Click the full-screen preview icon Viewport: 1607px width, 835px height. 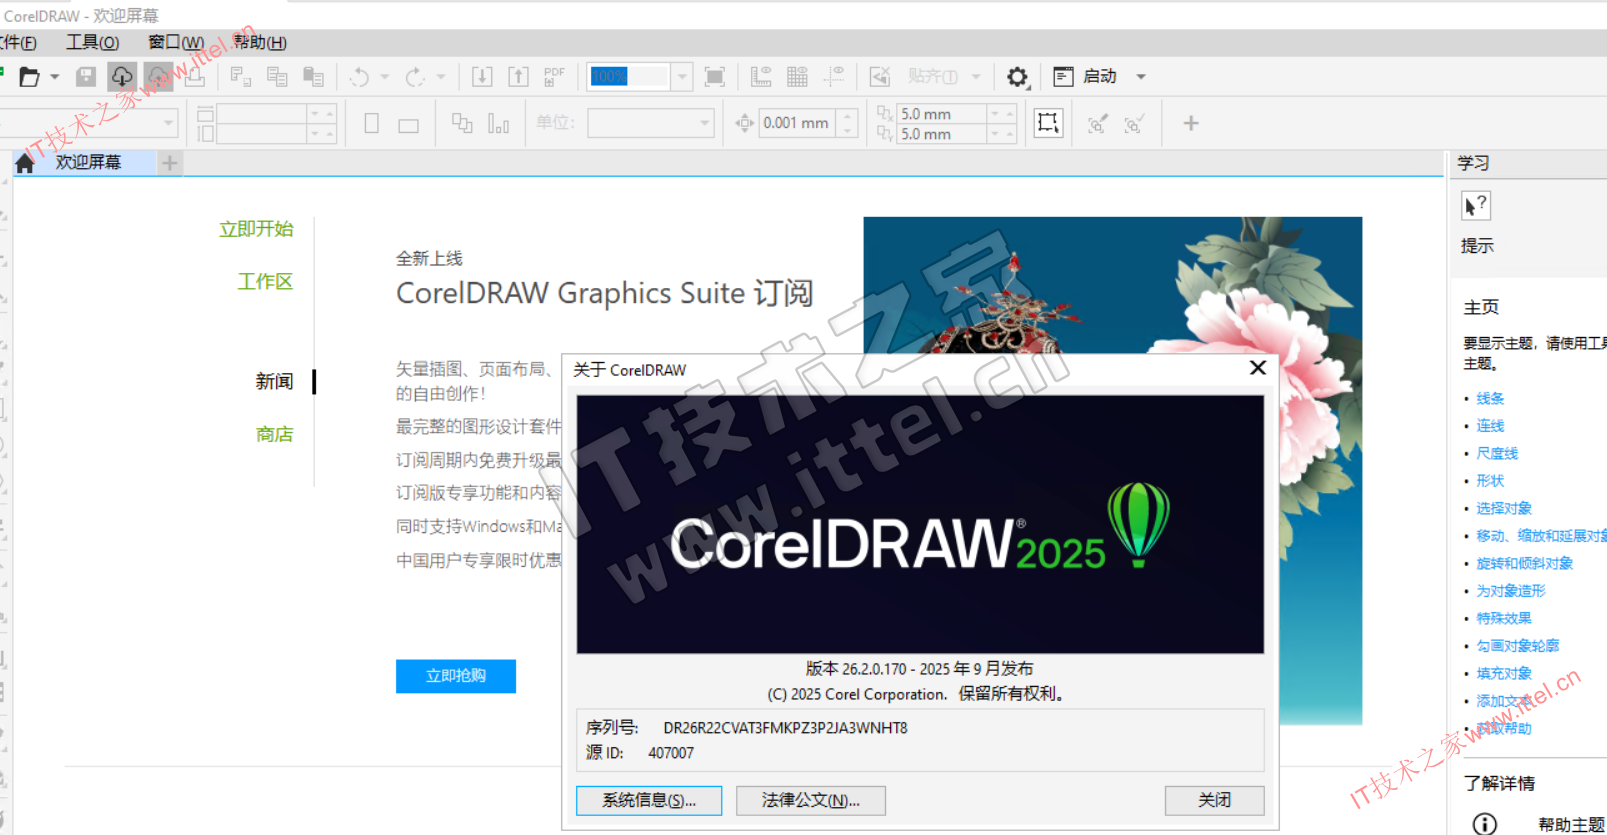pyautogui.click(x=715, y=77)
